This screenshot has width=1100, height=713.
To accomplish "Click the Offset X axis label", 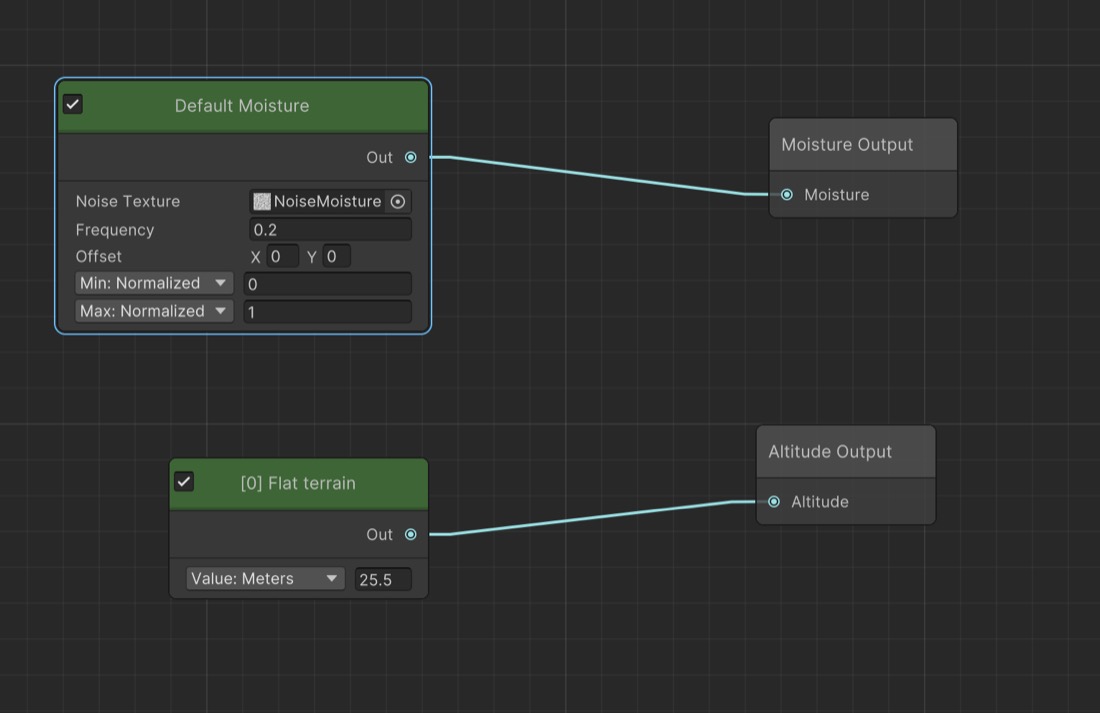I will [x=255, y=257].
